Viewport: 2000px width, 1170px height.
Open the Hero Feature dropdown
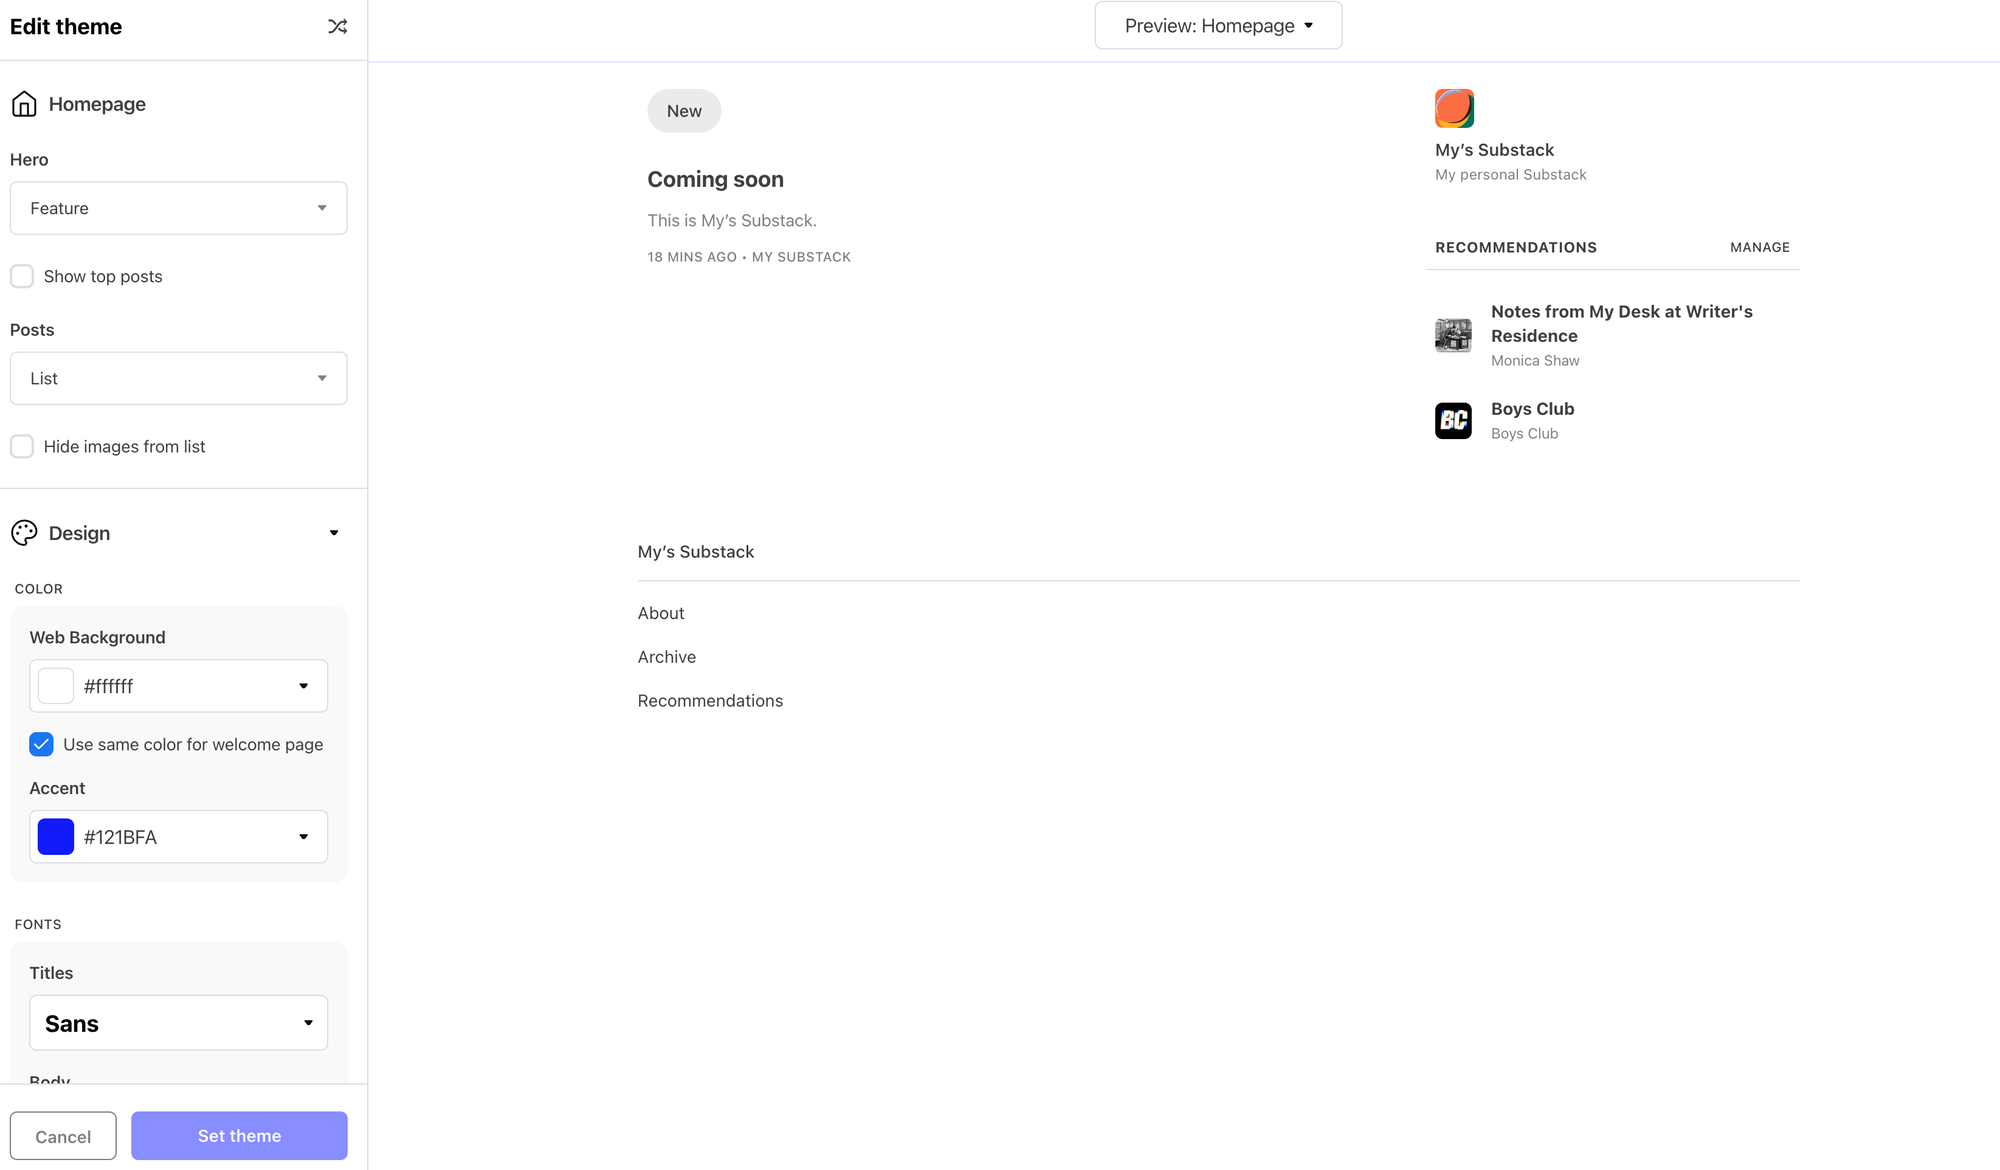[x=178, y=208]
